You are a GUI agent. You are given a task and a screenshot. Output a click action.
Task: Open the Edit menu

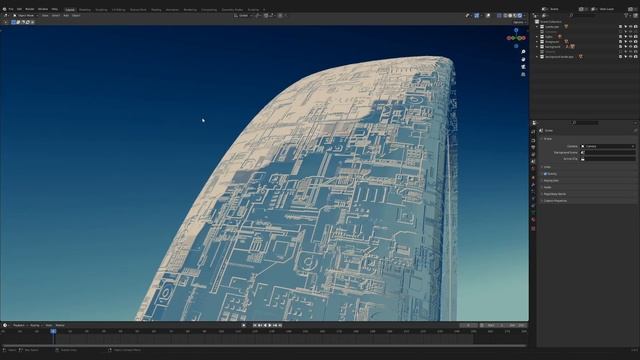[x=19, y=9]
